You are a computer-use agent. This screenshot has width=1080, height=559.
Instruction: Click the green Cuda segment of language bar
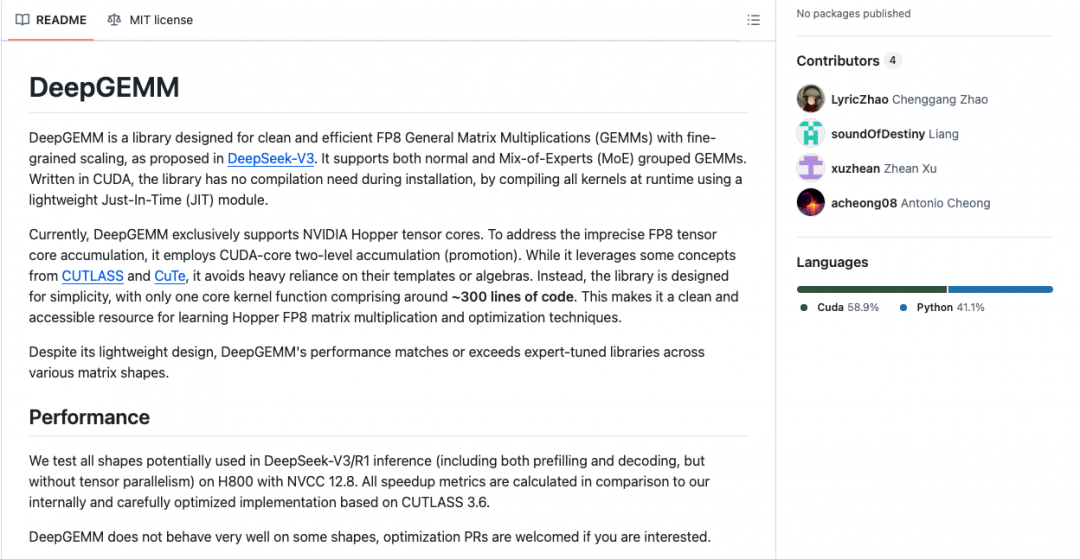[x=871, y=289]
